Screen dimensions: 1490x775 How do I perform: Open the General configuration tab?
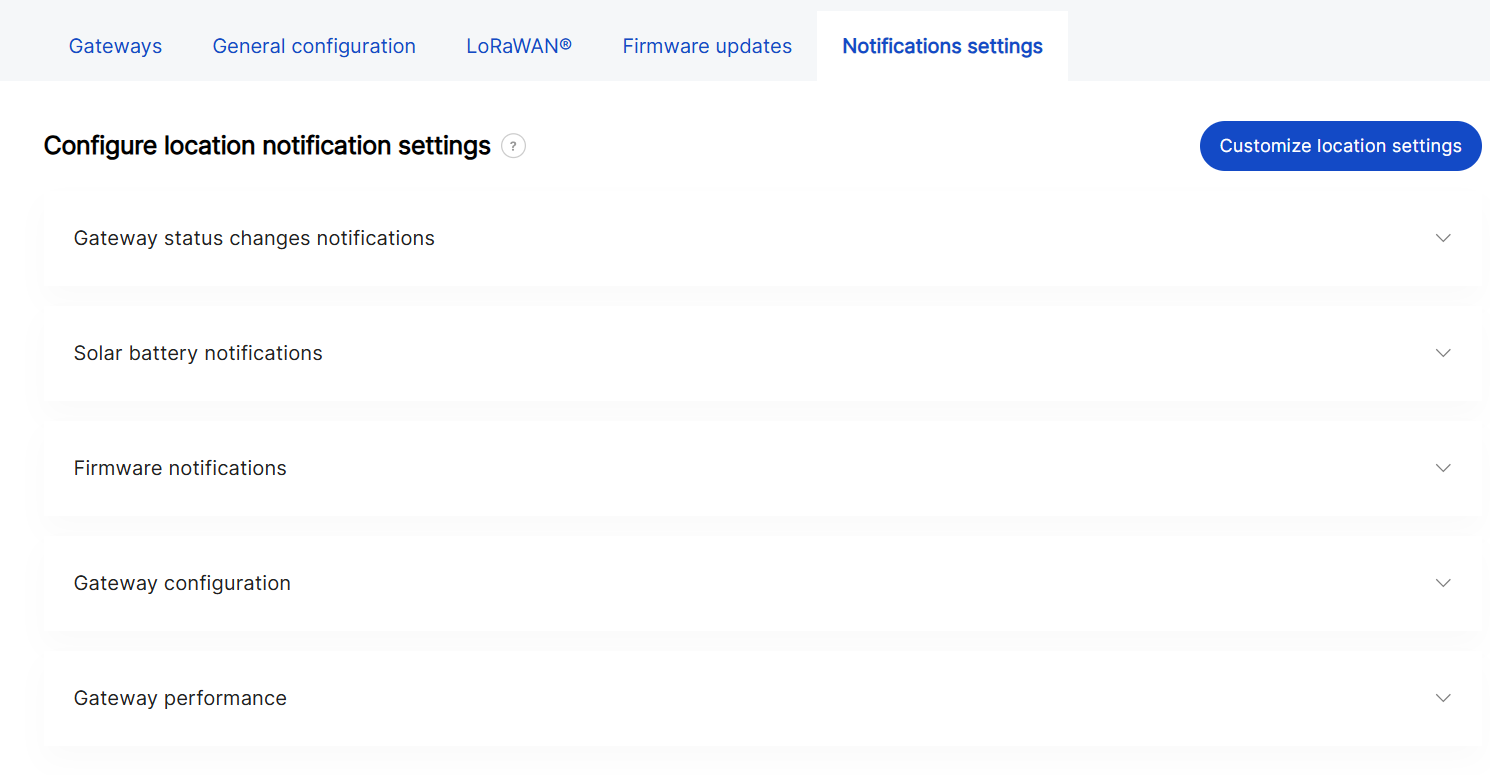coord(314,46)
